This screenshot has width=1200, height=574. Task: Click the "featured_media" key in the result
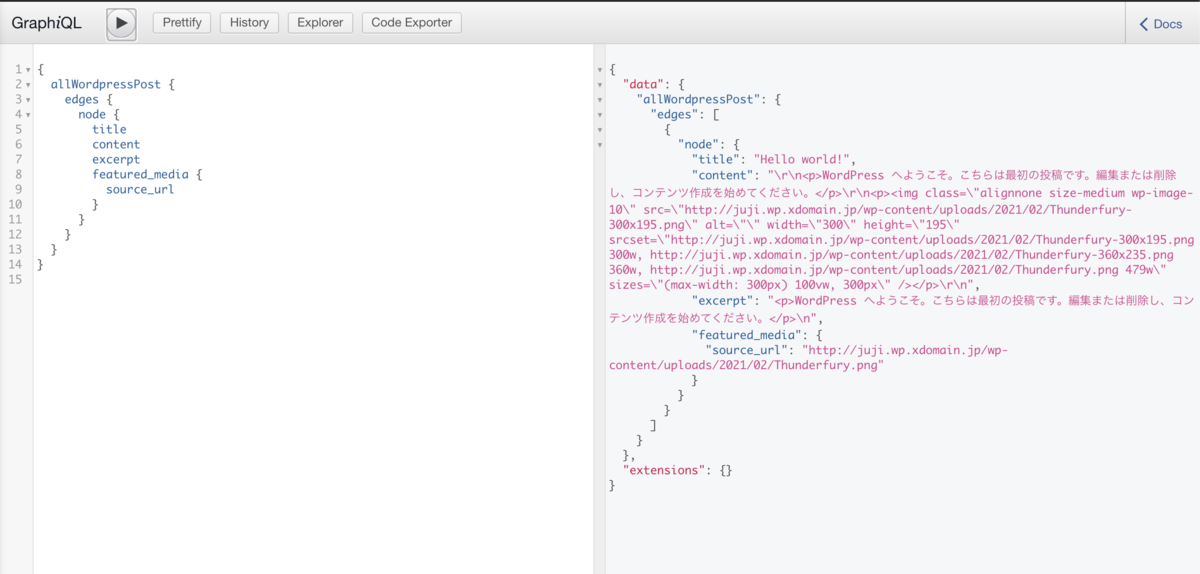[x=746, y=335]
